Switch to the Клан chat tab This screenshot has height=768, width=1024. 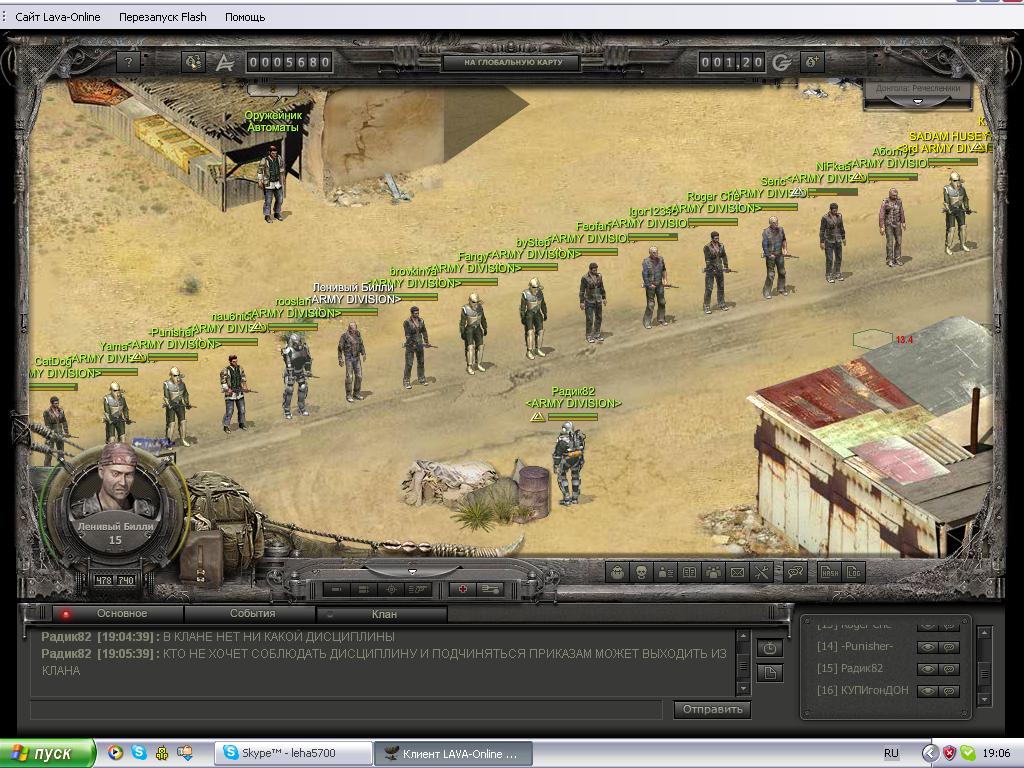click(383, 614)
